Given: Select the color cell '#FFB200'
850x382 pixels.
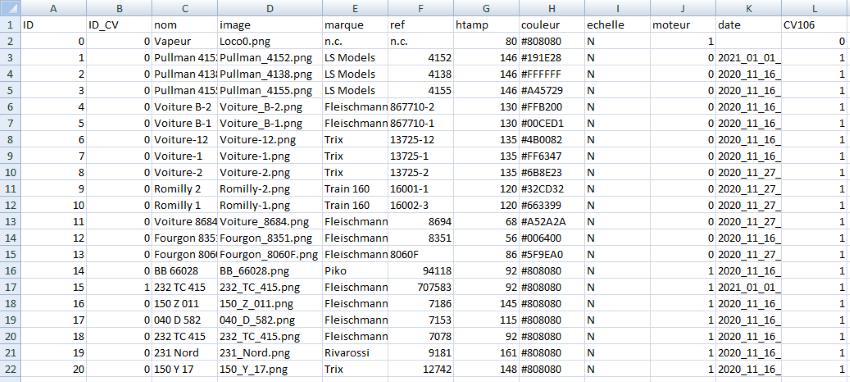Looking at the screenshot, I should 552,107.
